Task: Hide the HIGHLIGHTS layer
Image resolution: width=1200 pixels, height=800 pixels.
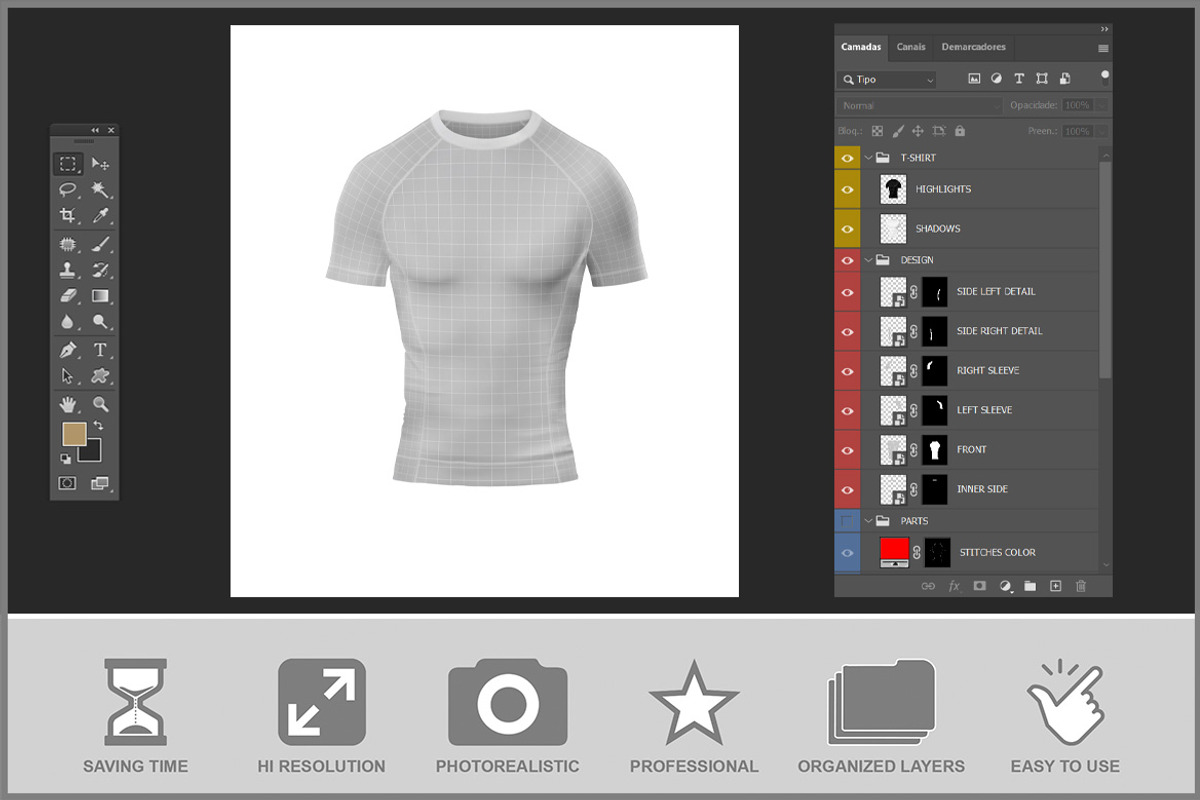Action: pos(847,189)
